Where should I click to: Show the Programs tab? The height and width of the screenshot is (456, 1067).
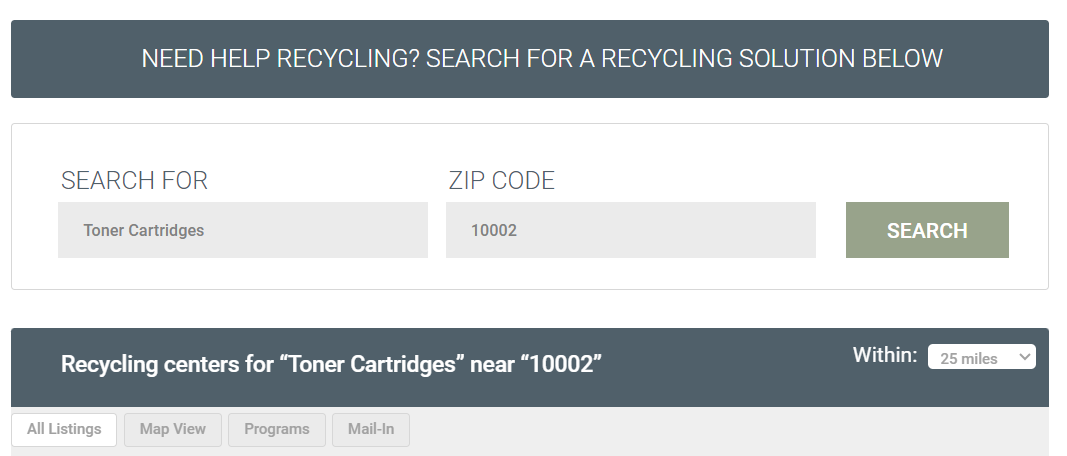277,429
